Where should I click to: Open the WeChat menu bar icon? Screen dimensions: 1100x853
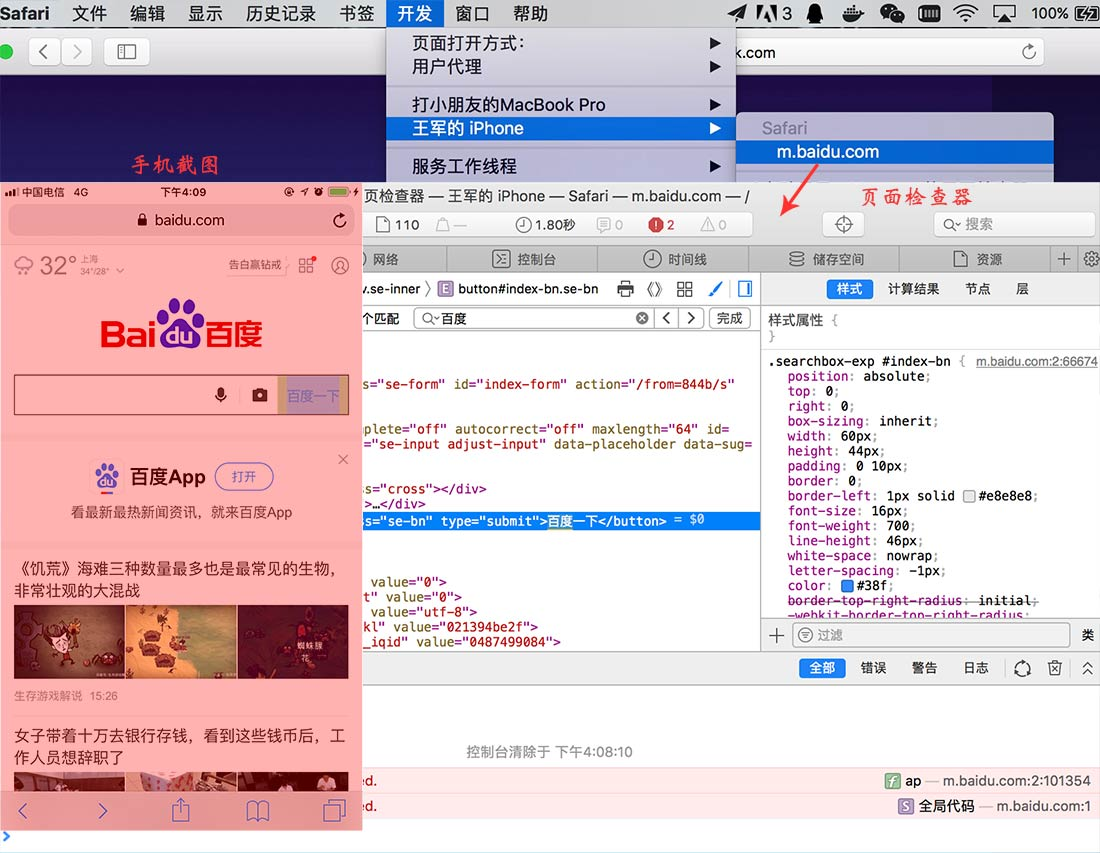(892, 13)
